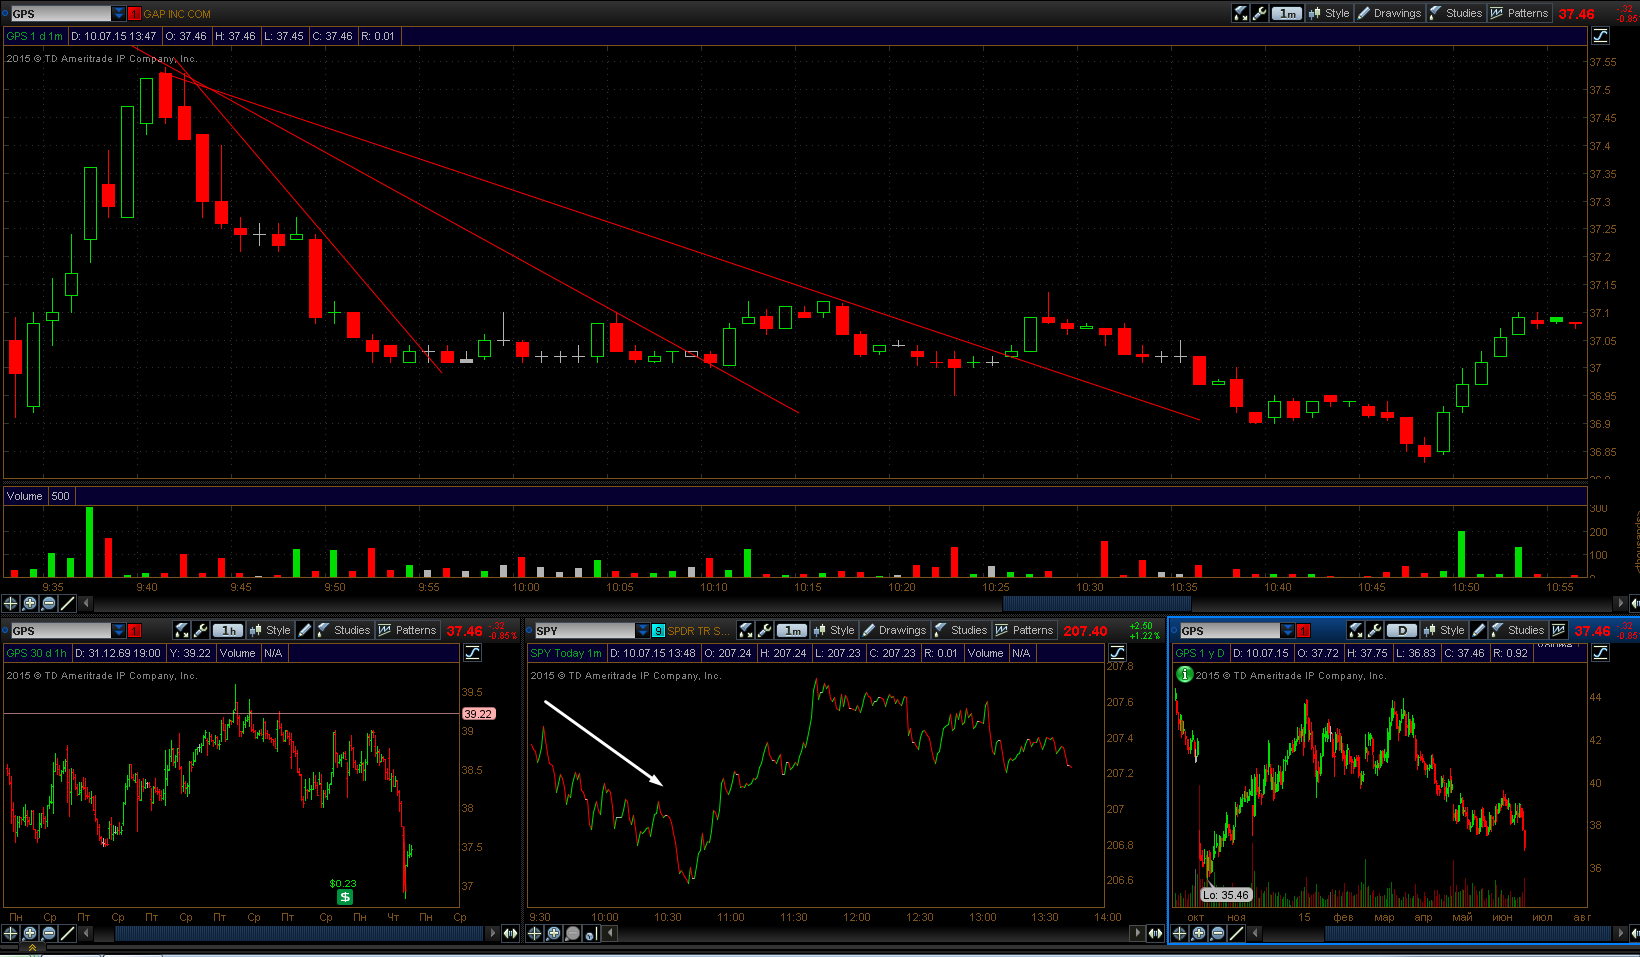Screen dimensions: 1640x957
Task: Expand the GPS 1h chart symbol dropdown
Action: point(119,631)
